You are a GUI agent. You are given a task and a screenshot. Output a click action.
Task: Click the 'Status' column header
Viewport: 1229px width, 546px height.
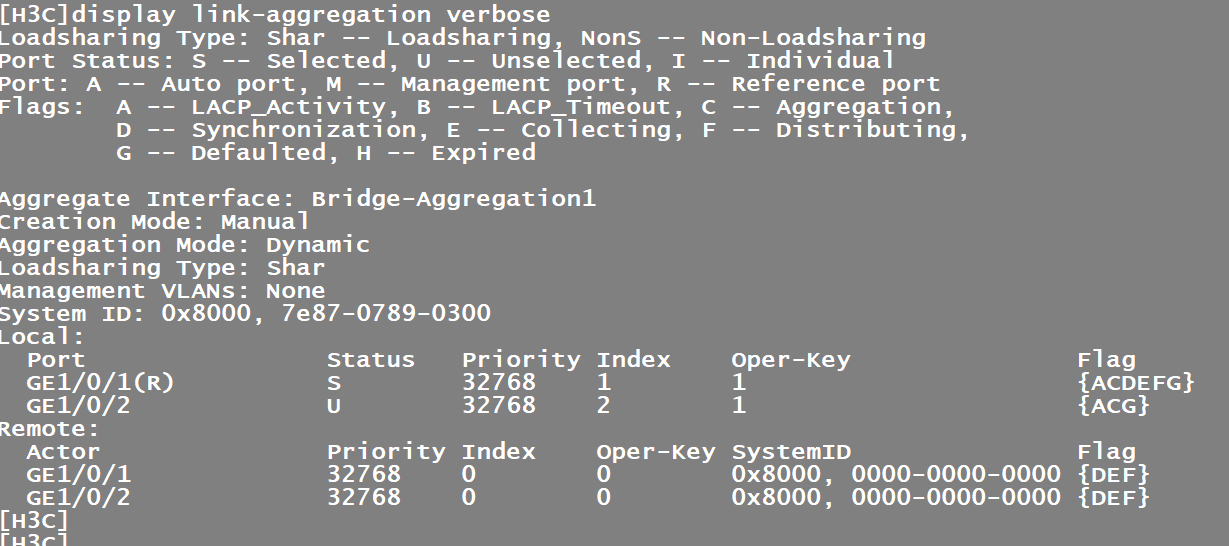tap(370, 360)
